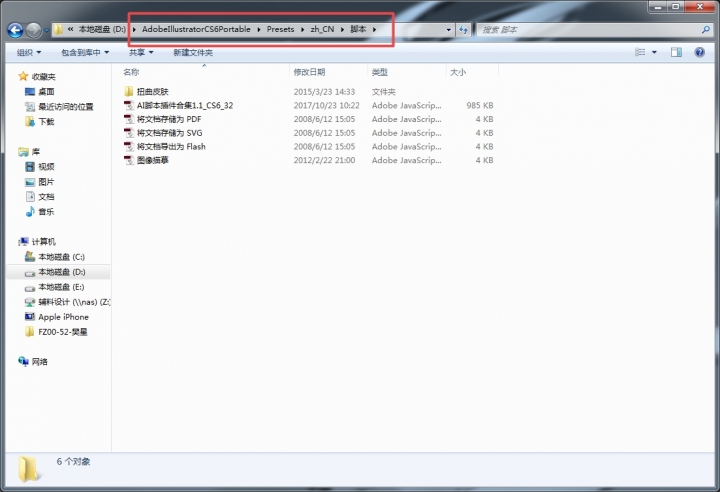Click the 新建文件夹 button
The height and width of the screenshot is (492, 720).
tap(192, 52)
